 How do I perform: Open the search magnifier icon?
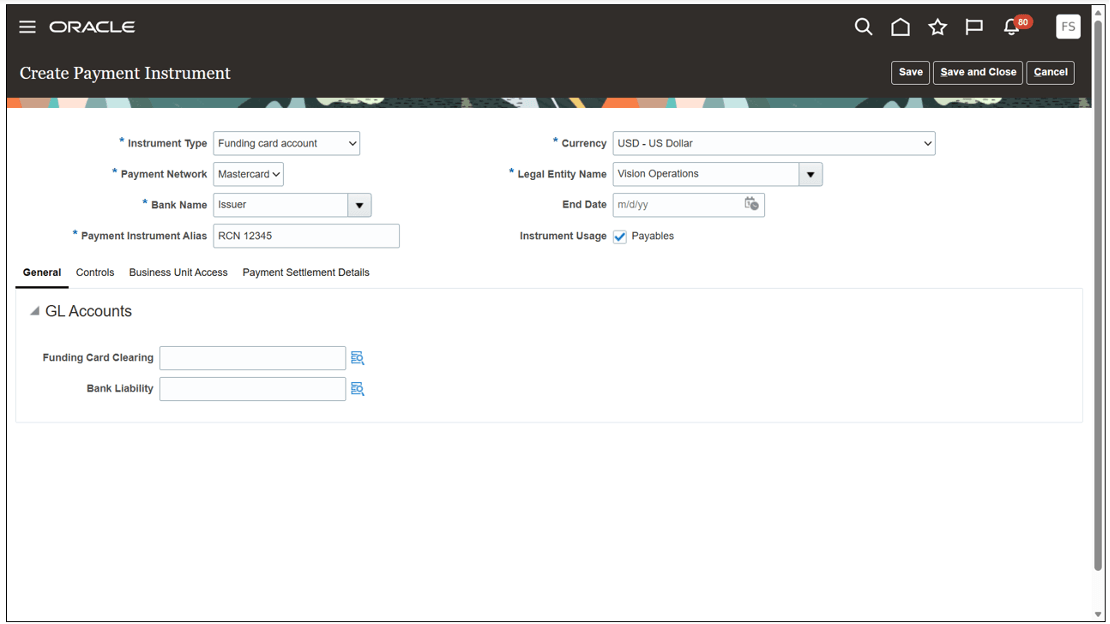[x=863, y=27]
